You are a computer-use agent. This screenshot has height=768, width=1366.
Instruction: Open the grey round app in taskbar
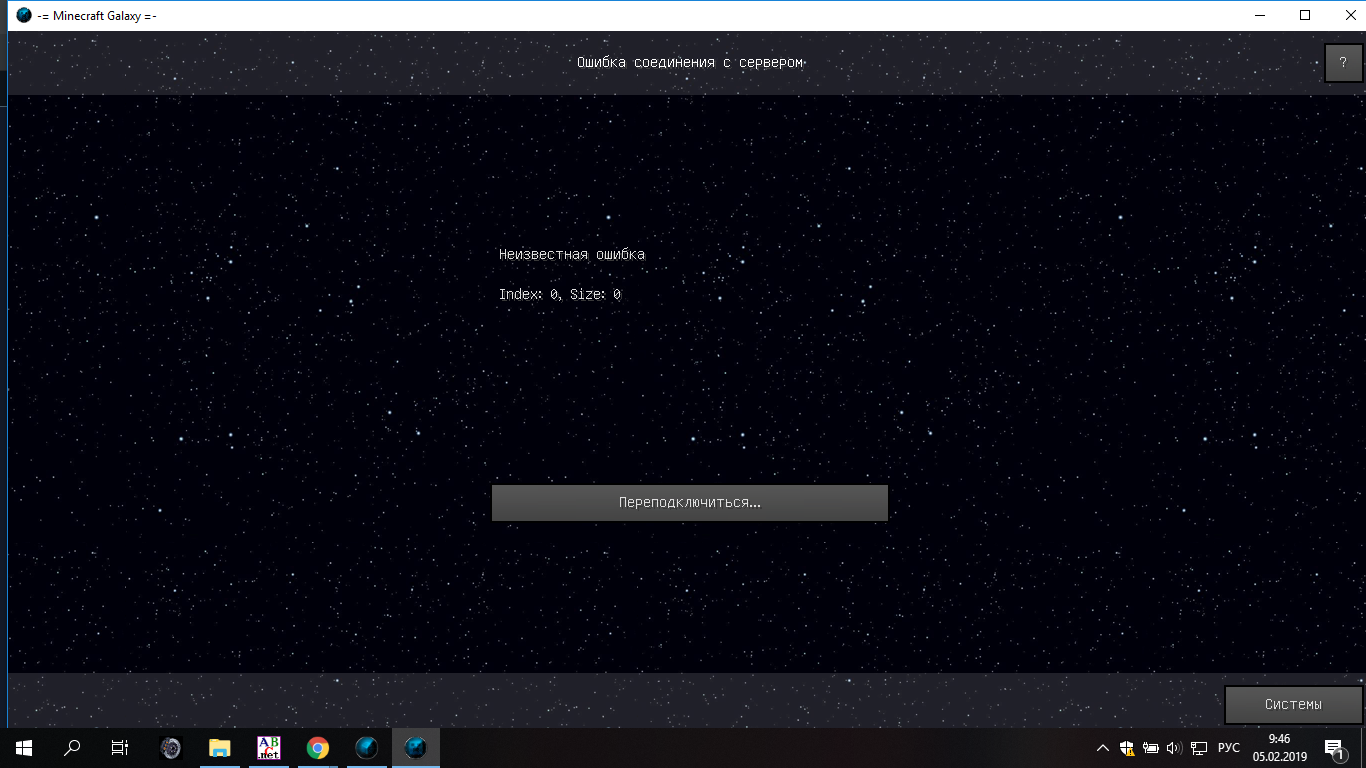point(171,747)
